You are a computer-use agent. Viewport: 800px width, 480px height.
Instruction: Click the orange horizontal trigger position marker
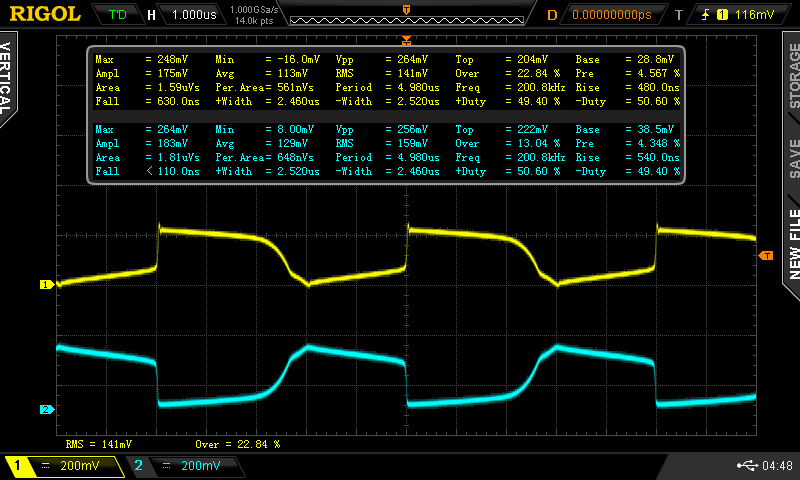pos(406,40)
